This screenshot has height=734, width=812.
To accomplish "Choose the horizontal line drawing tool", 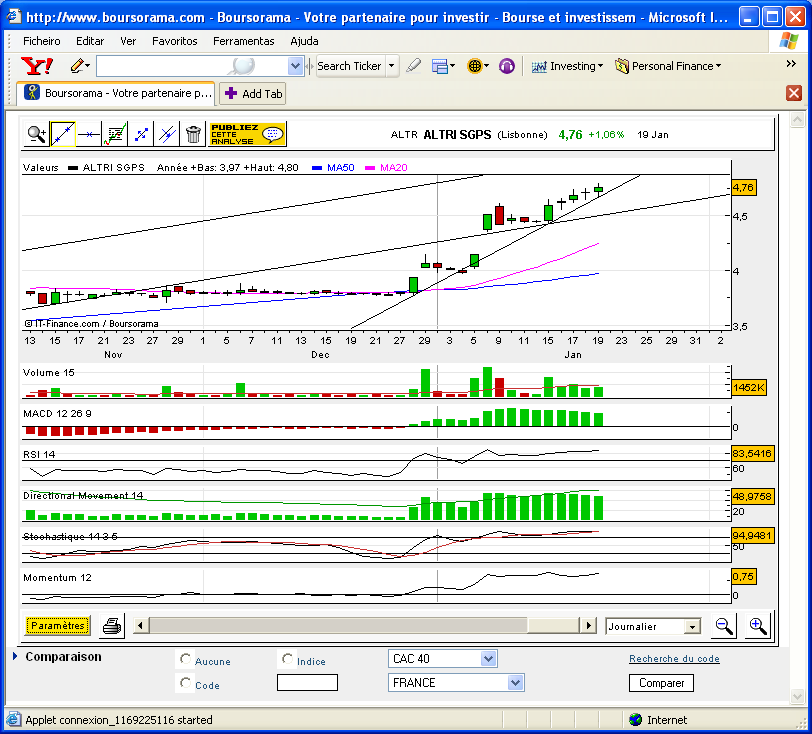I will click(x=89, y=135).
